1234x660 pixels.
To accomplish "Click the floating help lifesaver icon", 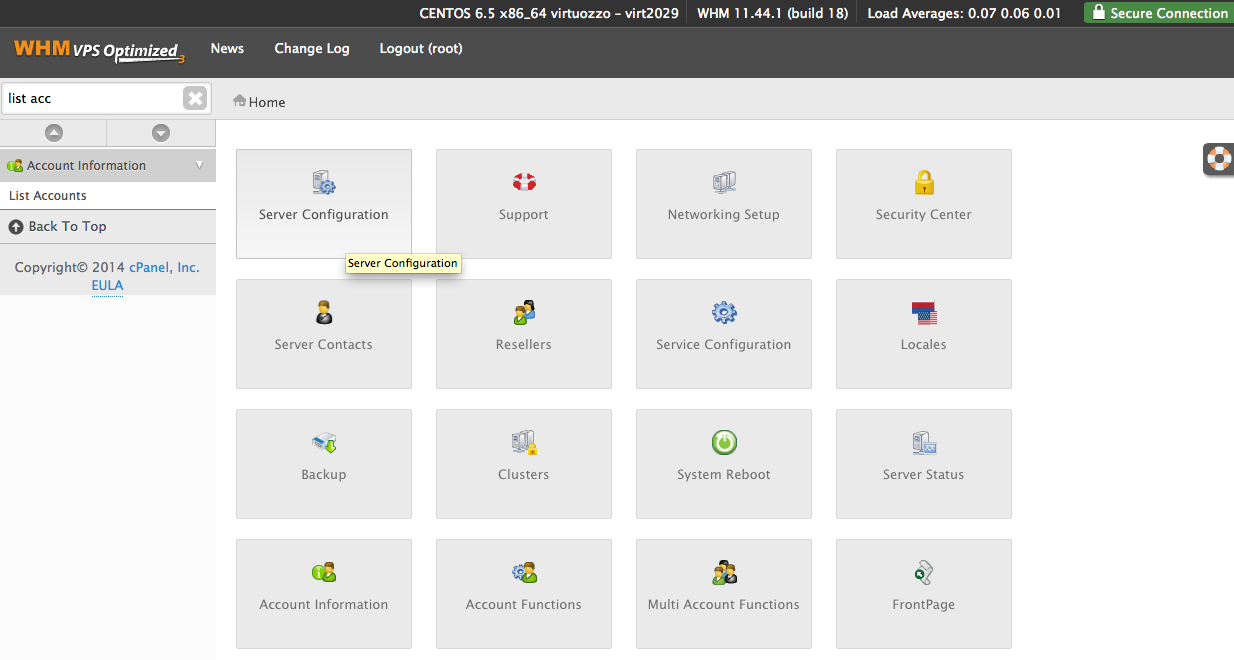I will tap(1218, 158).
